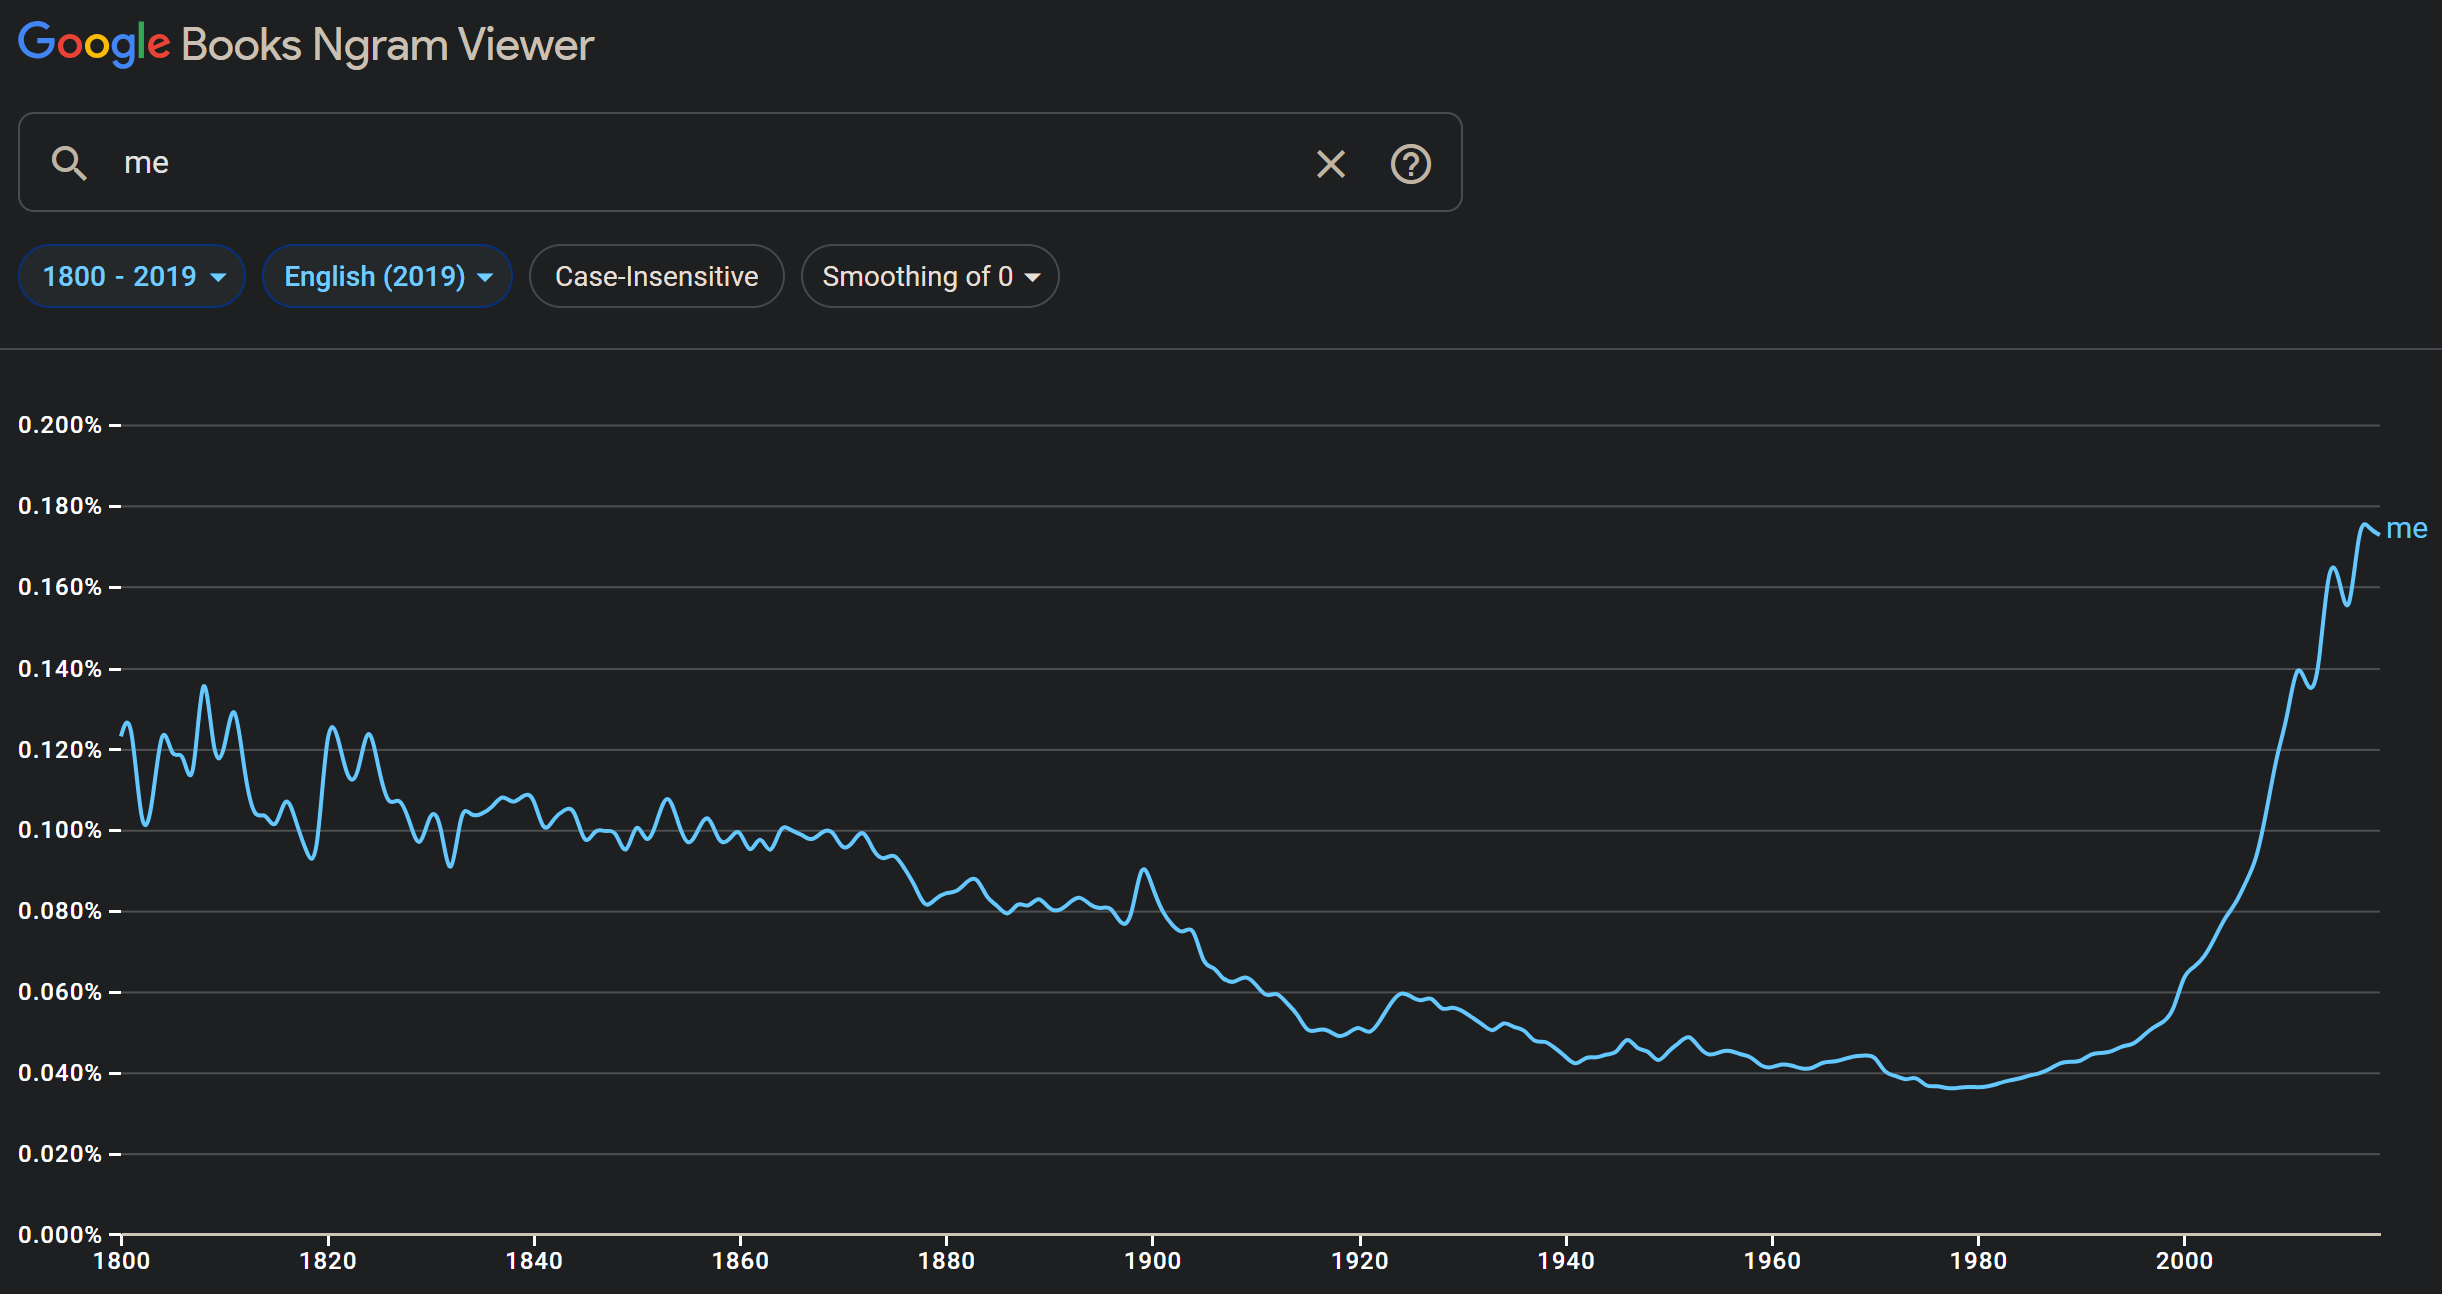Open the English (2019) corpus dropdown
This screenshot has height=1294, width=2442.
point(387,276)
